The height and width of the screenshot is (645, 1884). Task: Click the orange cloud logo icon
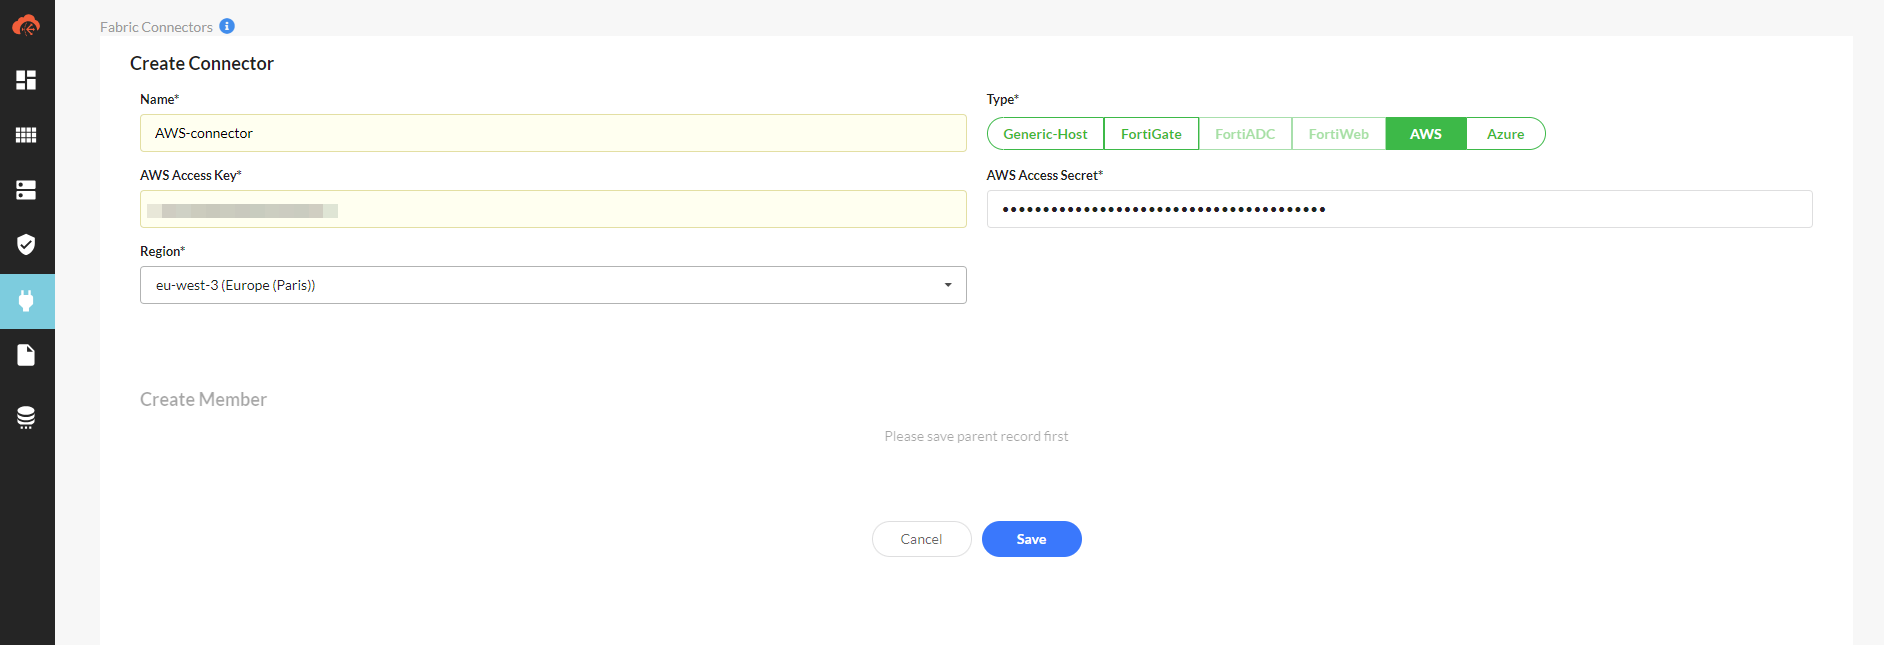coord(26,26)
